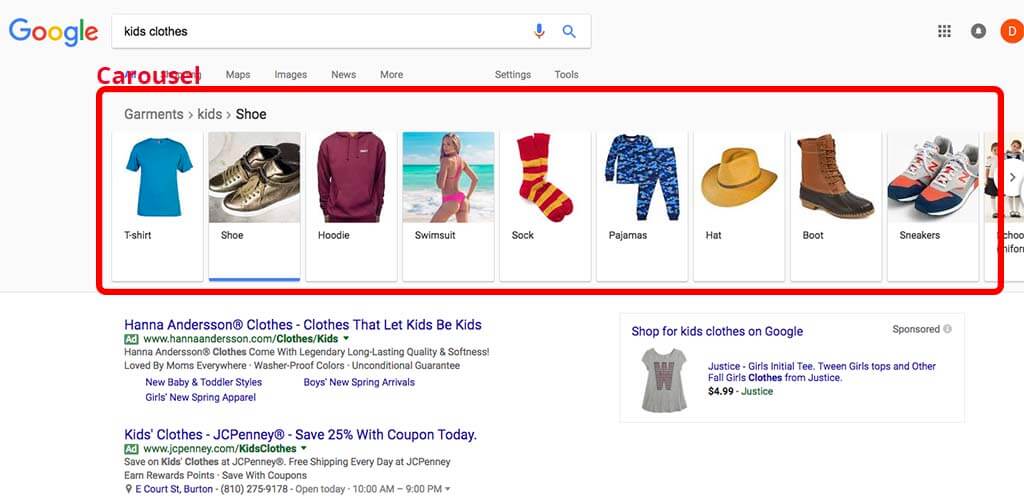
Task: Open the Hanna Andersson Clothes ad headline
Action: click(x=303, y=324)
